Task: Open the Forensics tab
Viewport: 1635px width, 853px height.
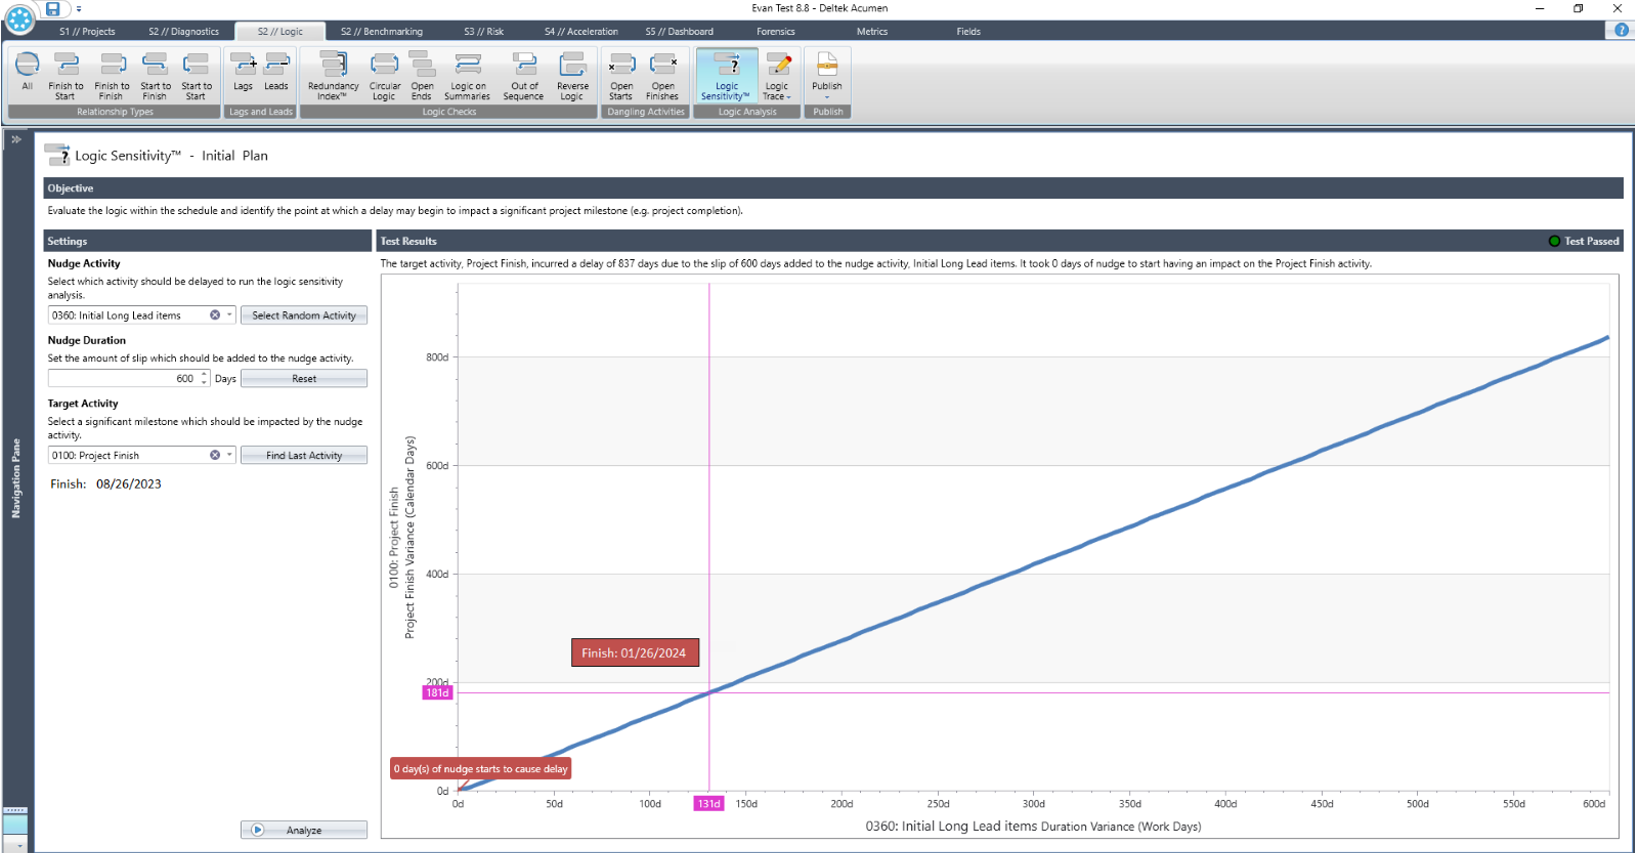Action: tap(775, 32)
